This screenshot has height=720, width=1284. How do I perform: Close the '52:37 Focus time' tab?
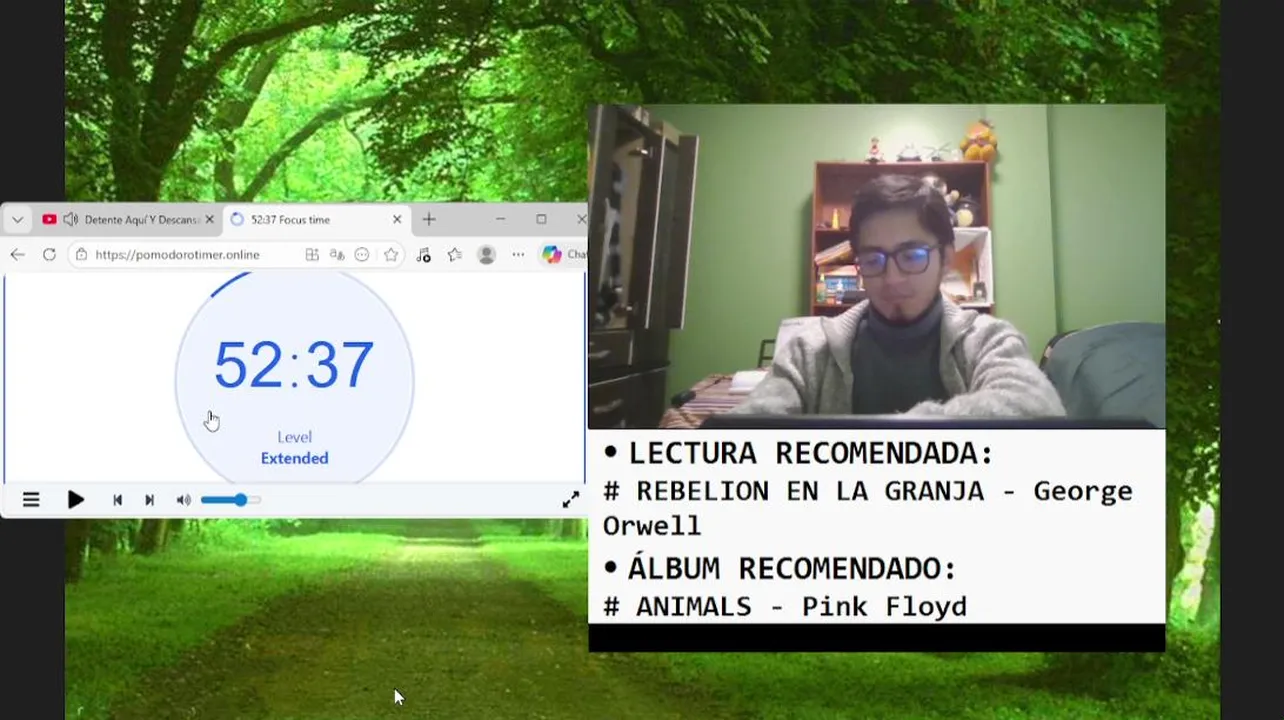point(397,219)
